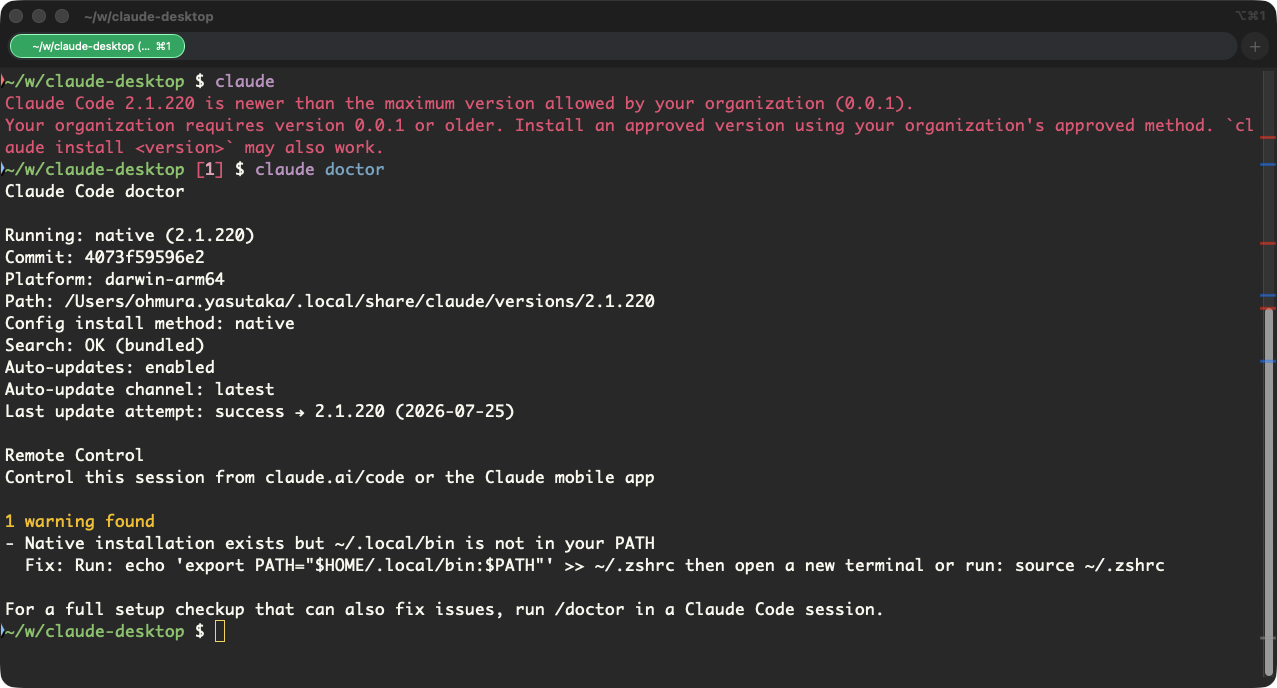Open a new tab with the plus button
1277x688 pixels.
click(x=1254, y=46)
